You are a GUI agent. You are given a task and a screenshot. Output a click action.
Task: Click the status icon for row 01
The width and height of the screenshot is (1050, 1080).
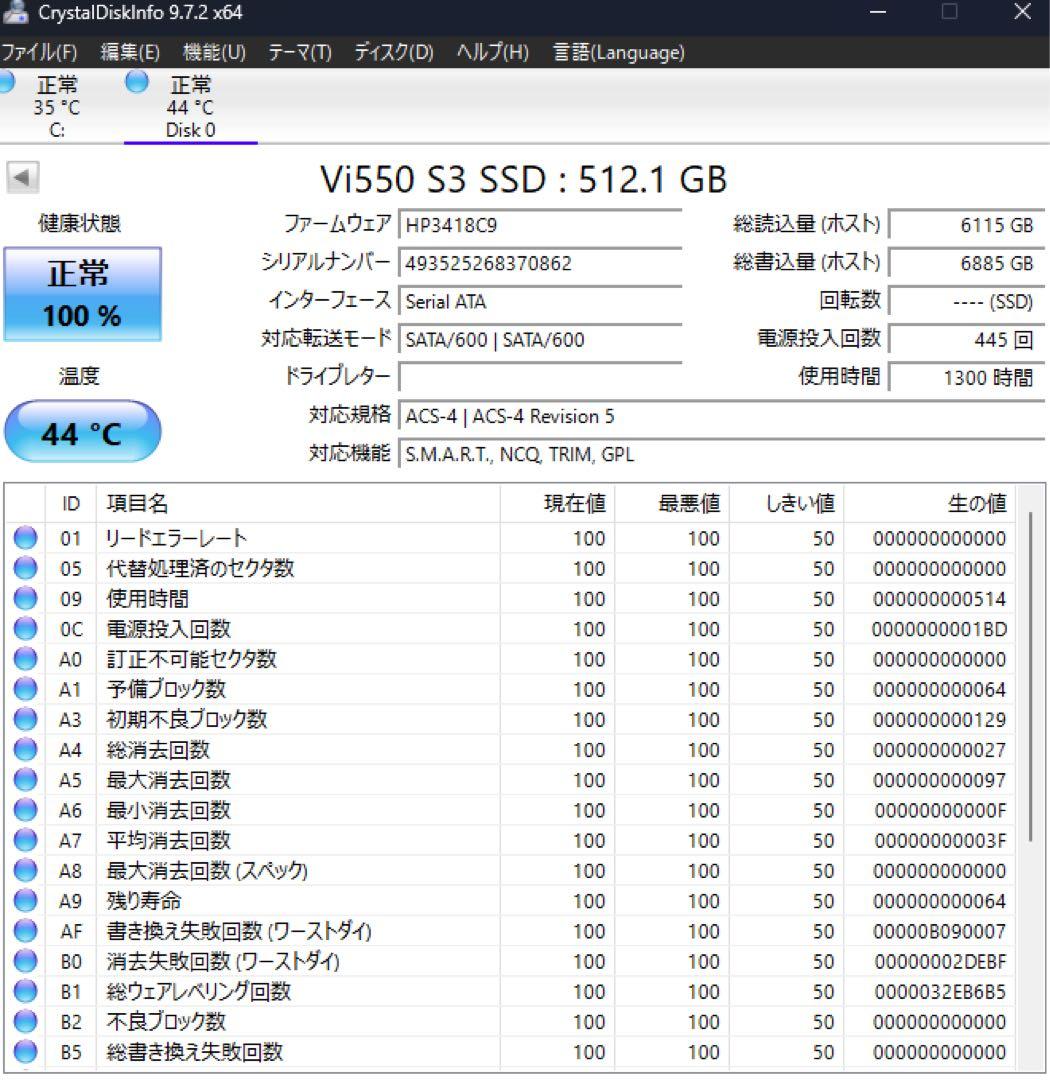[x=25, y=537]
